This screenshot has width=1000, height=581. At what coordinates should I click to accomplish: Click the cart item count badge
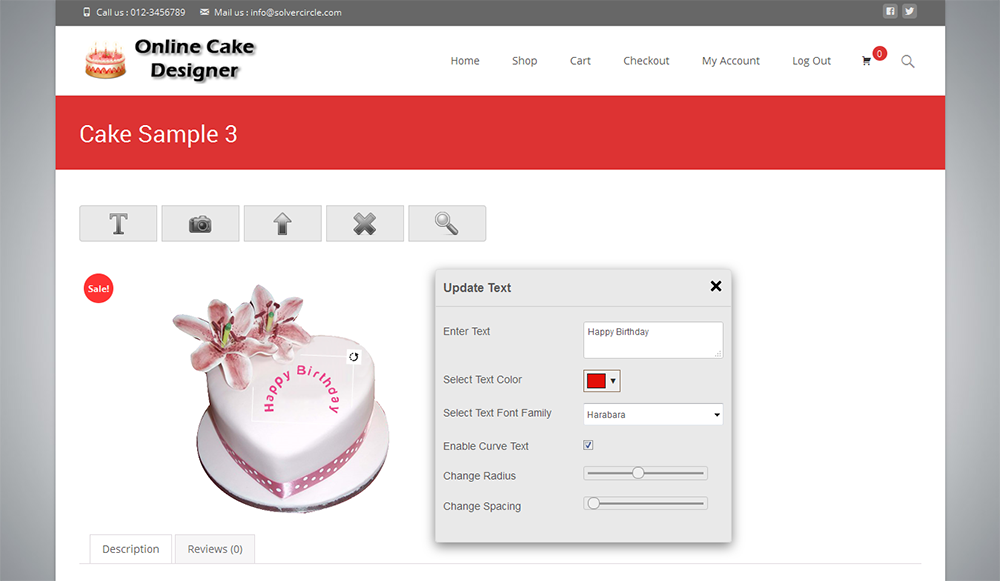tap(879, 54)
